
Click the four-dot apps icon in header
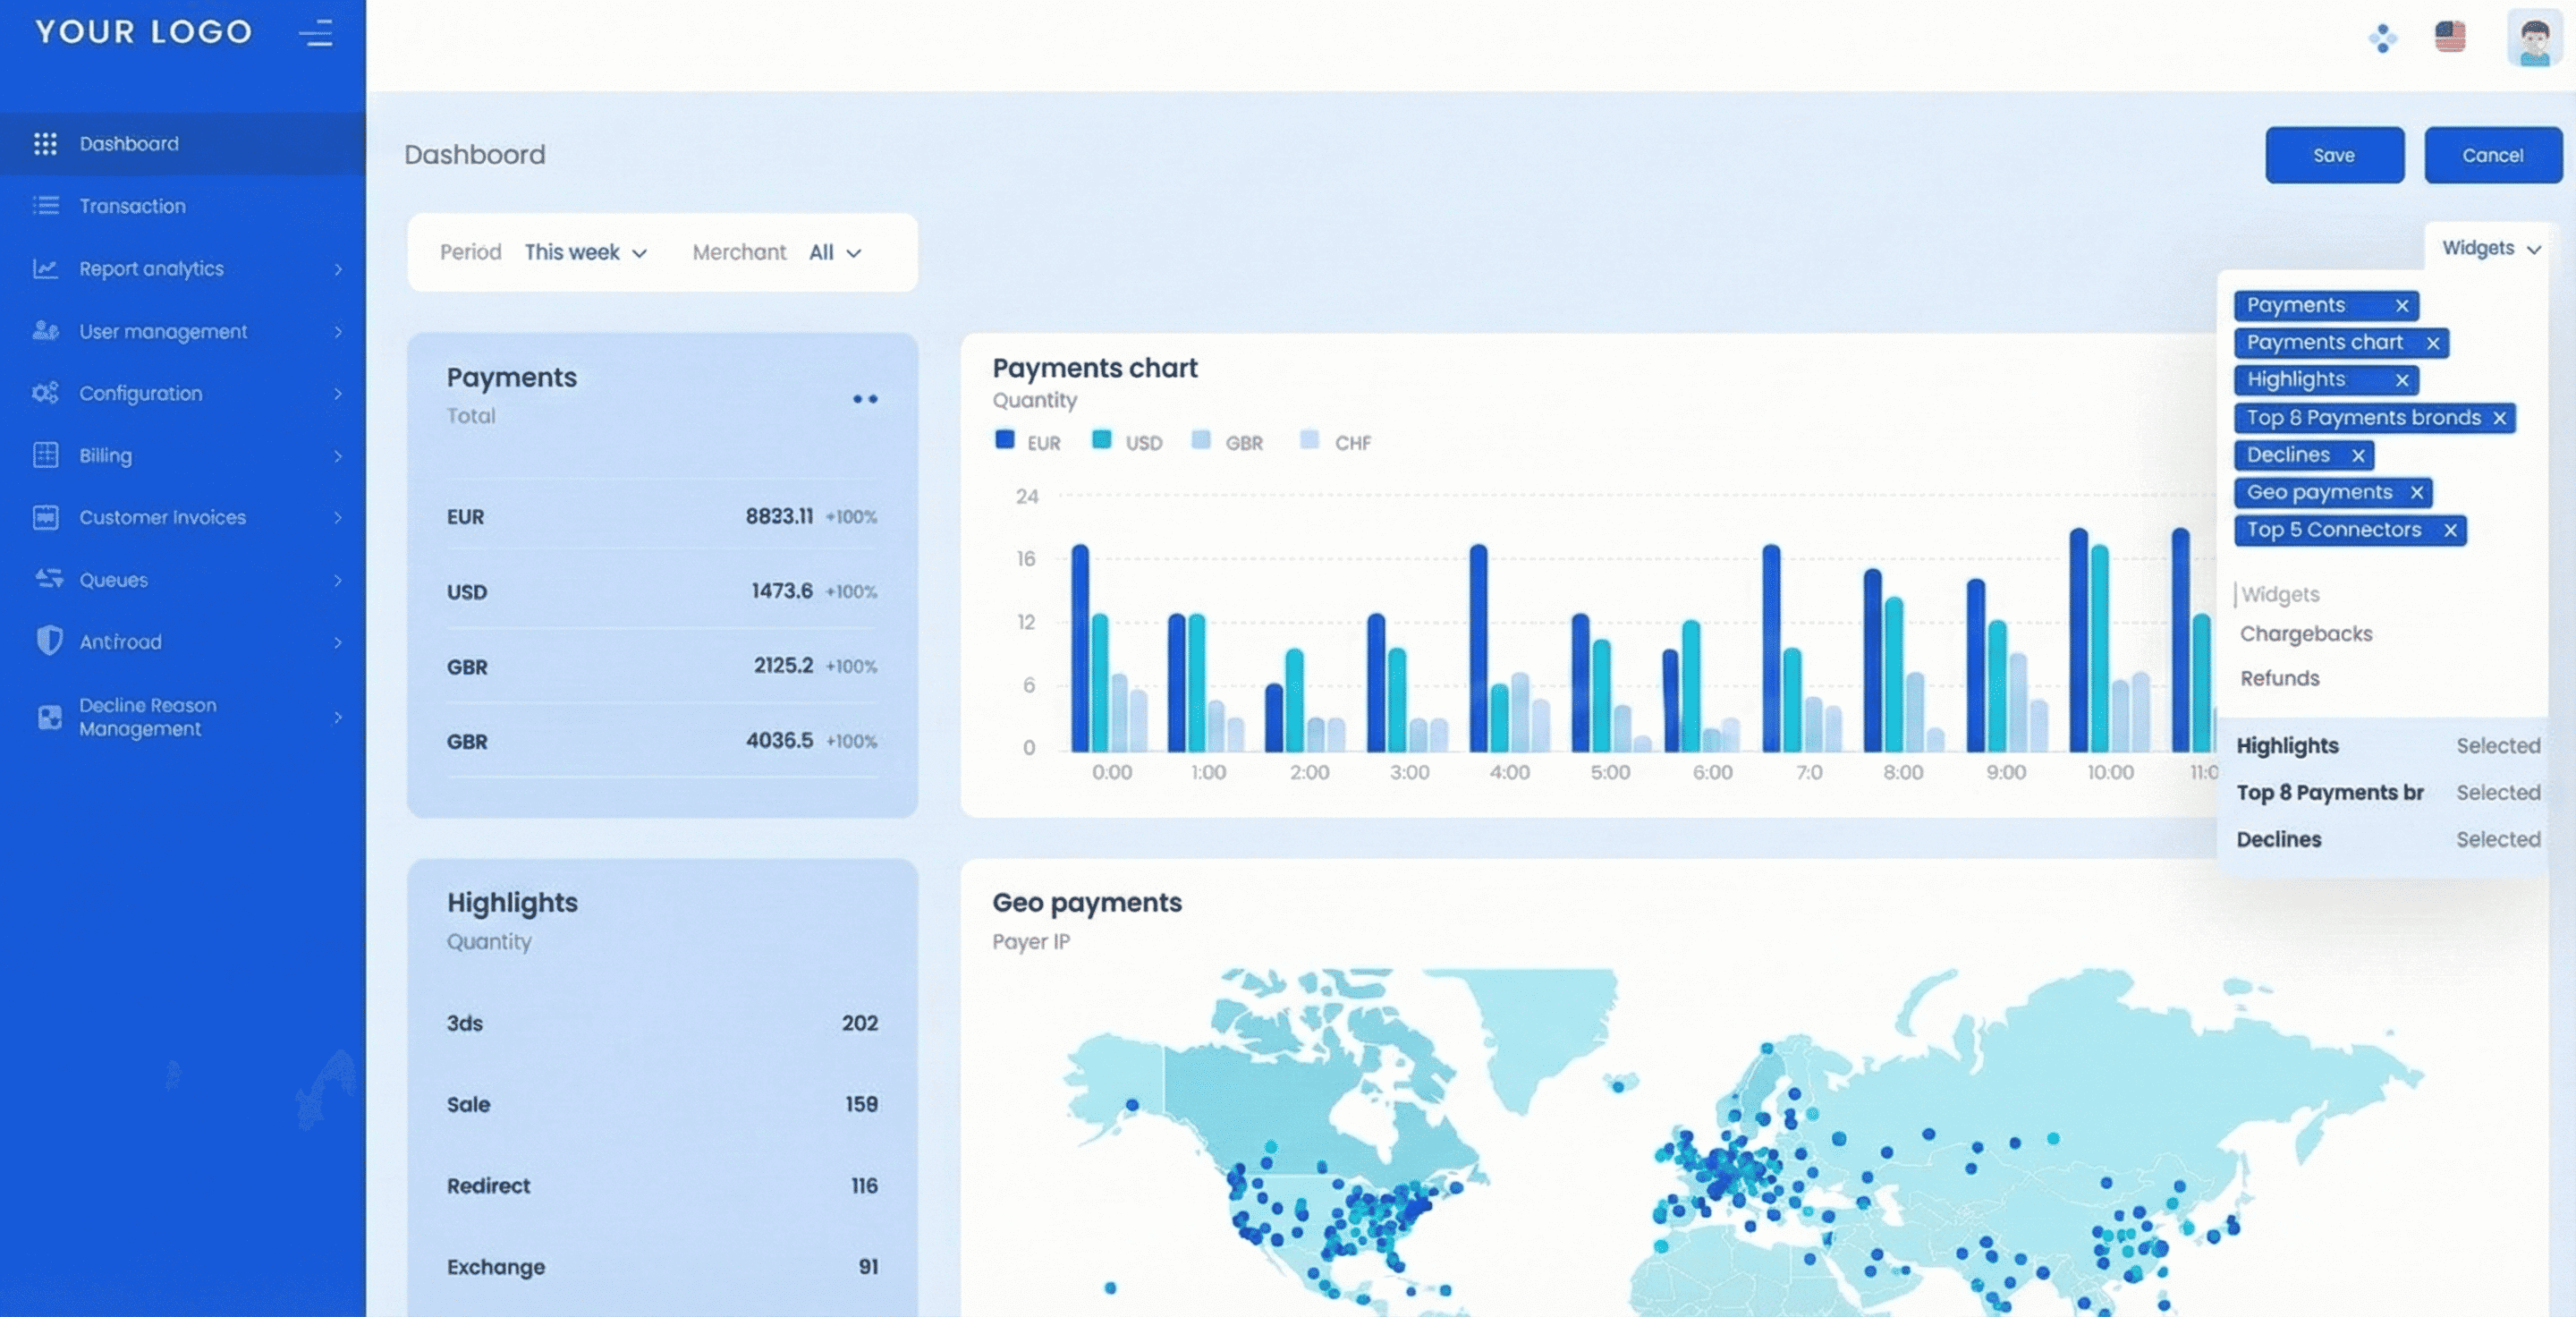point(2382,39)
